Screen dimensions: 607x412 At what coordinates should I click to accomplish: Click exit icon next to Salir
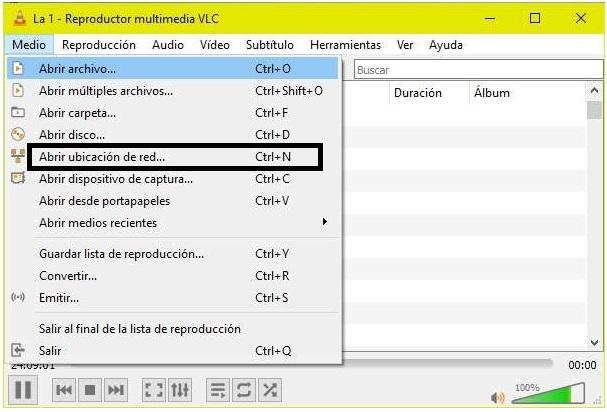pos(18,350)
